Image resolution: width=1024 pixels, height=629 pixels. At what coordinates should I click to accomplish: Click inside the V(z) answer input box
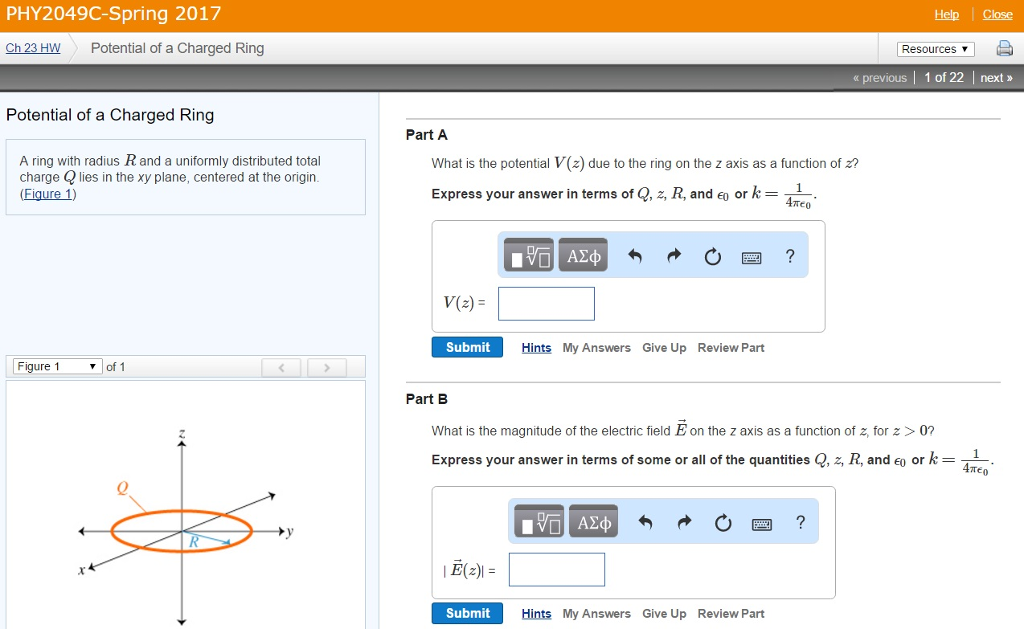[546, 303]
